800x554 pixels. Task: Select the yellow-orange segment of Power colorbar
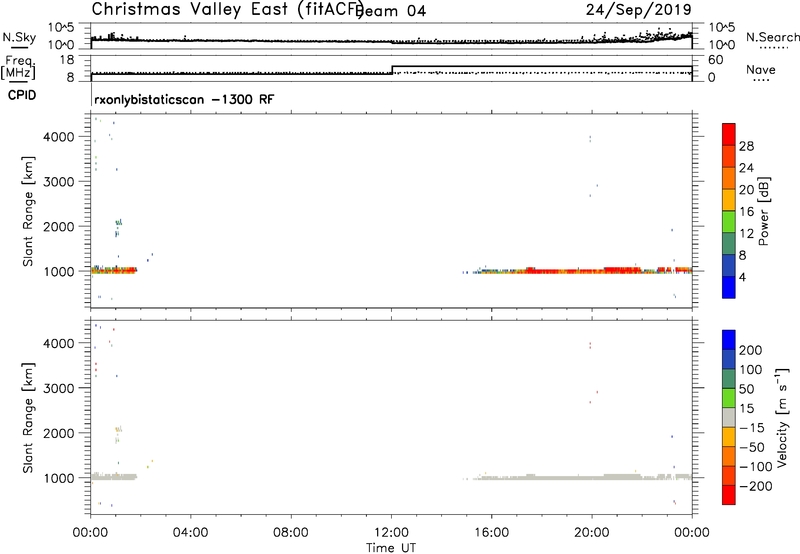click(729, 199)
